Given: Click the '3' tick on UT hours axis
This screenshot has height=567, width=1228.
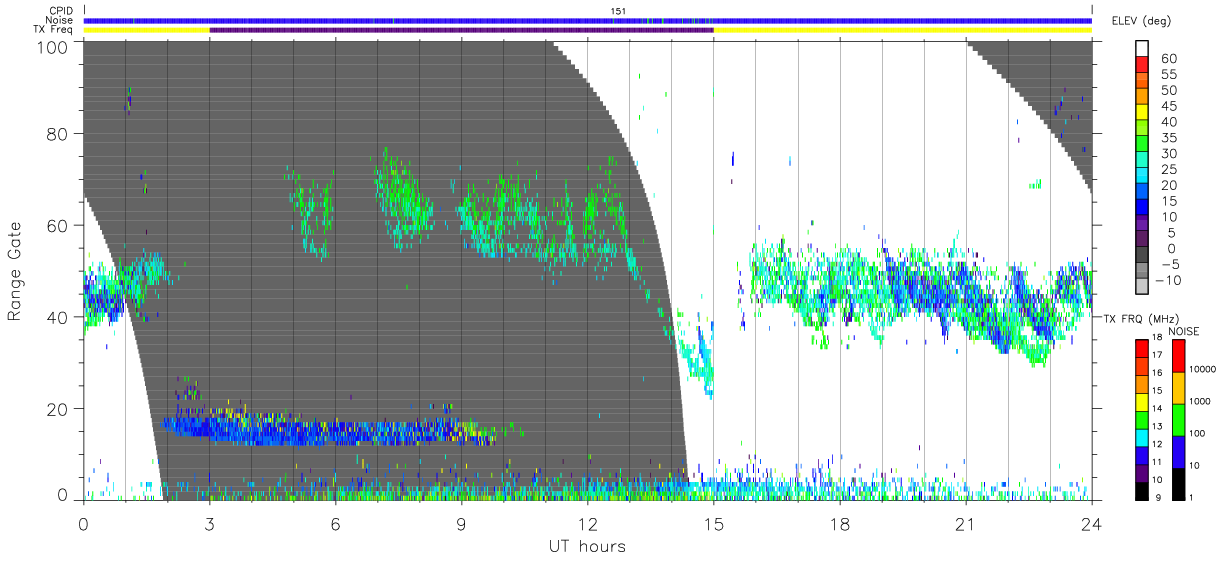Looking at the screenshot, I should point(209,522).
